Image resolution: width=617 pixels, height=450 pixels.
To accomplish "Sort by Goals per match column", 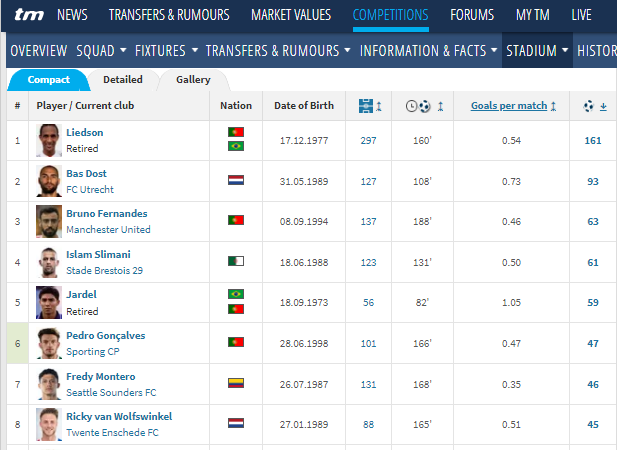I will (x=508, y=105).
